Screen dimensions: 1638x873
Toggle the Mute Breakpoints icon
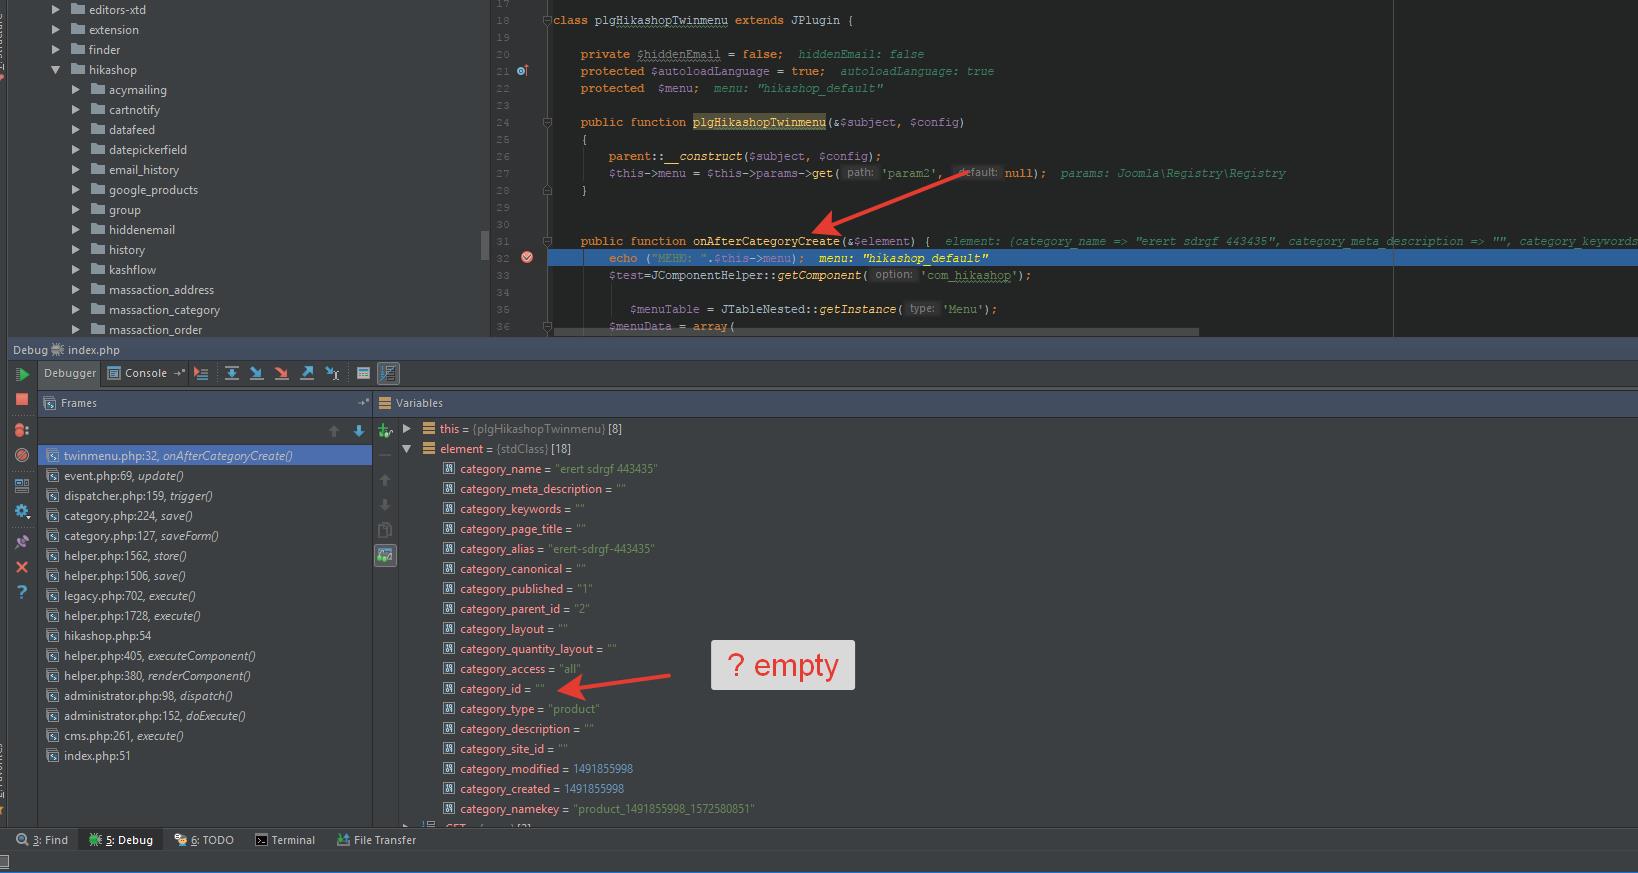[x=21, y=455]
